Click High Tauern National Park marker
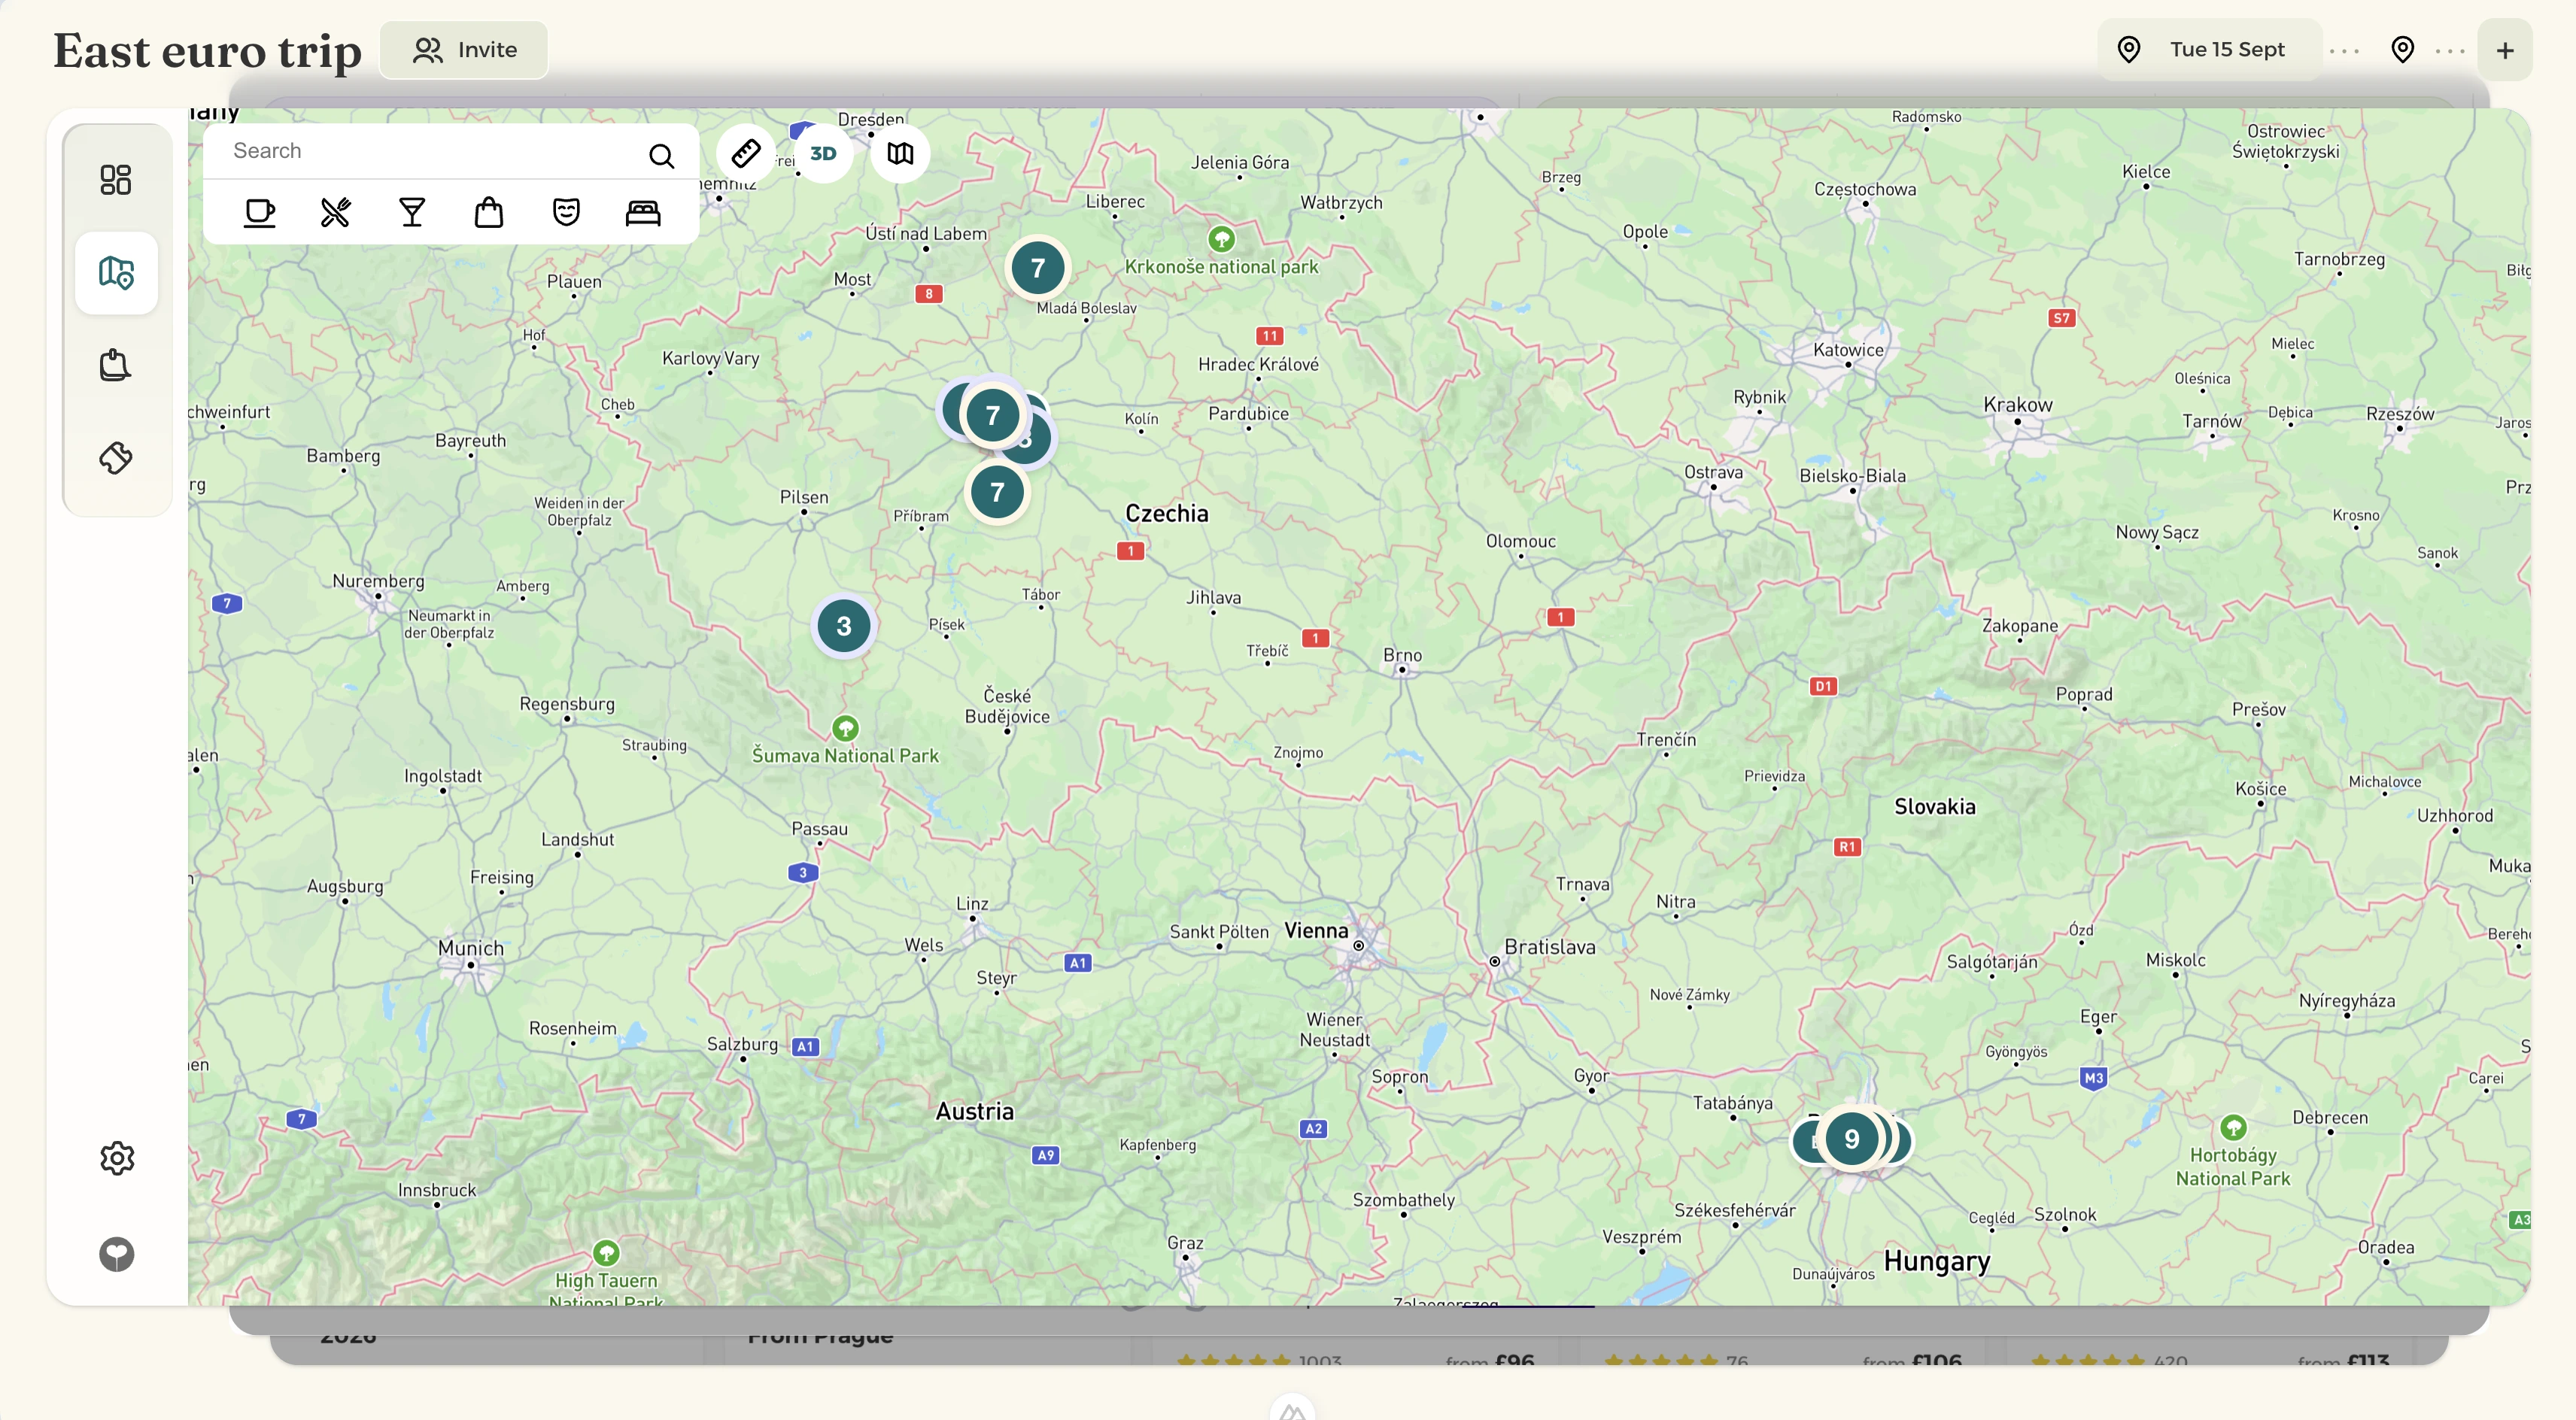 (606, 1253)
